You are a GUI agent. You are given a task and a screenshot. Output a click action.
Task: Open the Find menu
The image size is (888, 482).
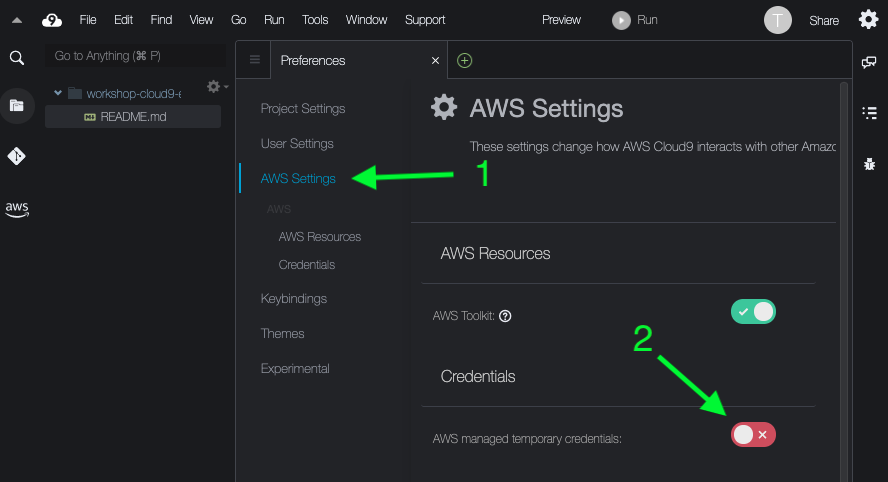(161, 20)
